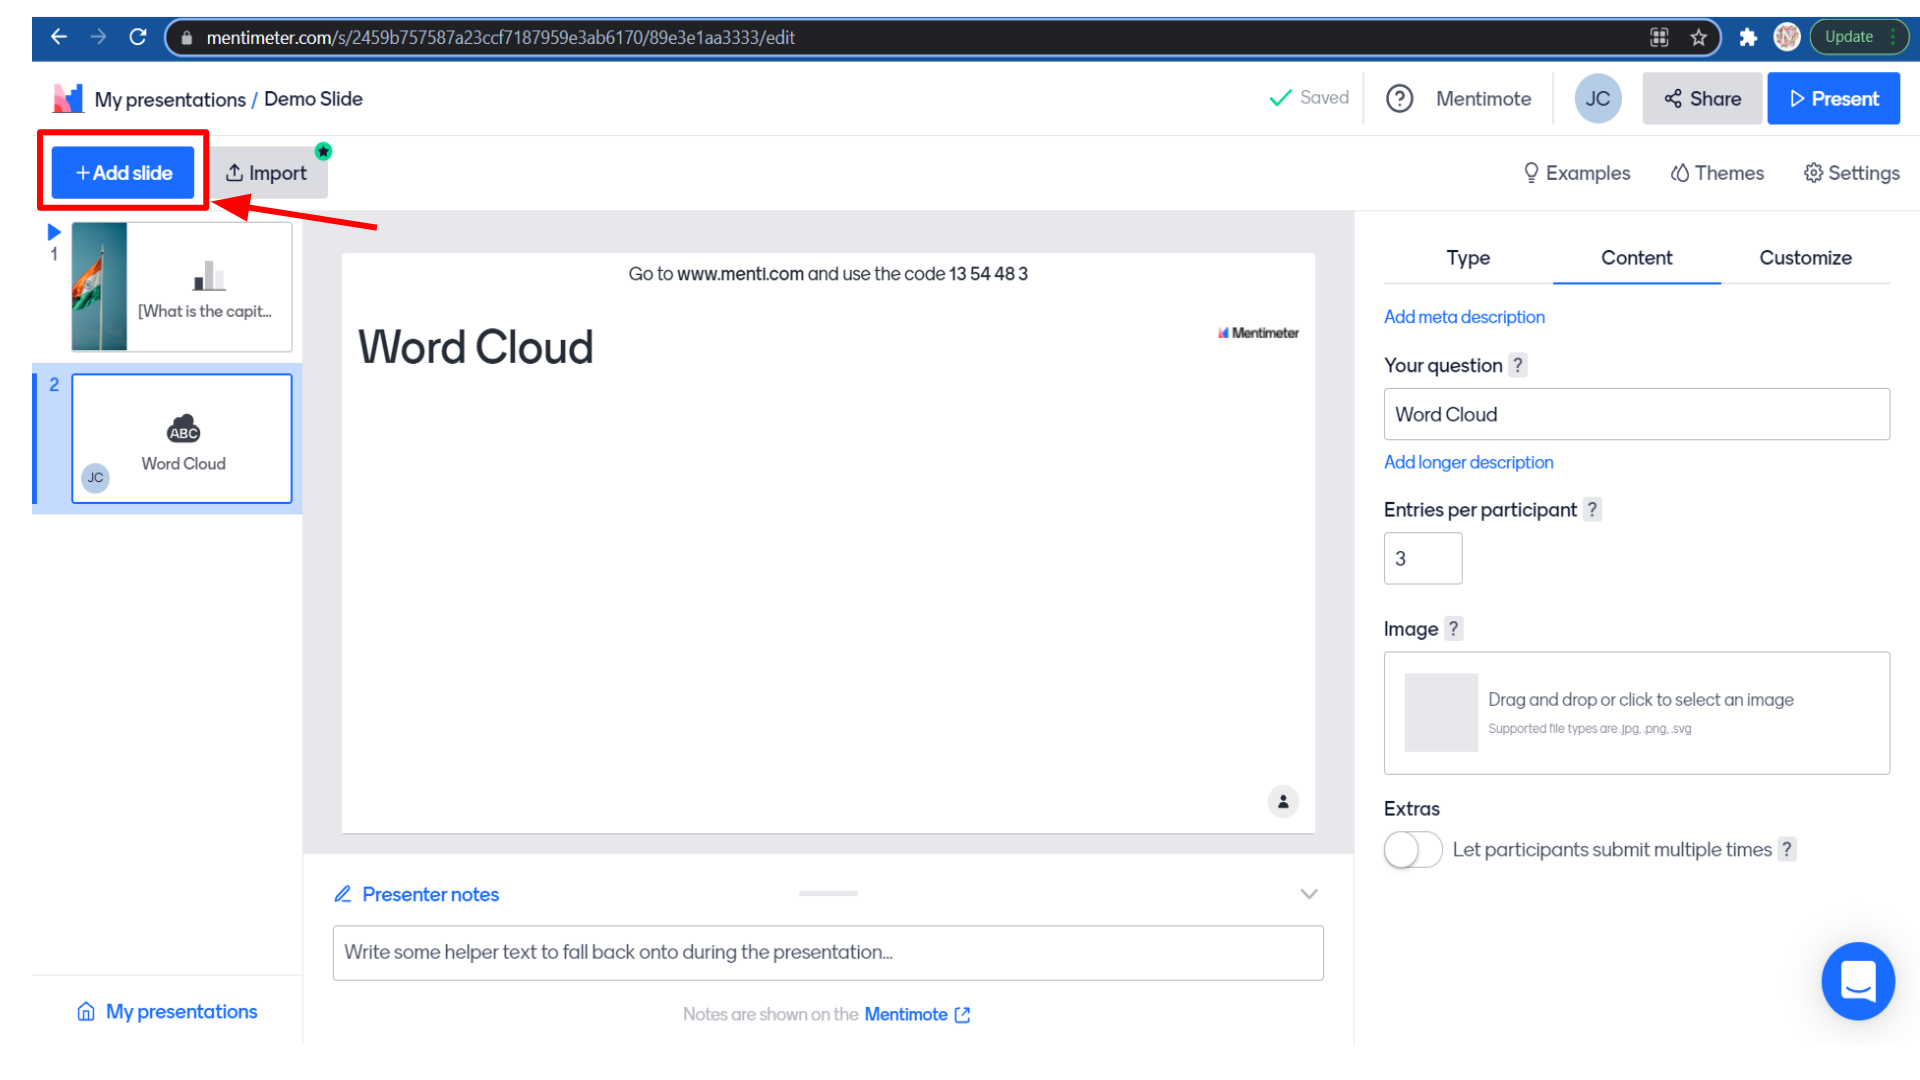Click the Import button
Viewport: 1920px width, 1080px height.
[266, 173]
